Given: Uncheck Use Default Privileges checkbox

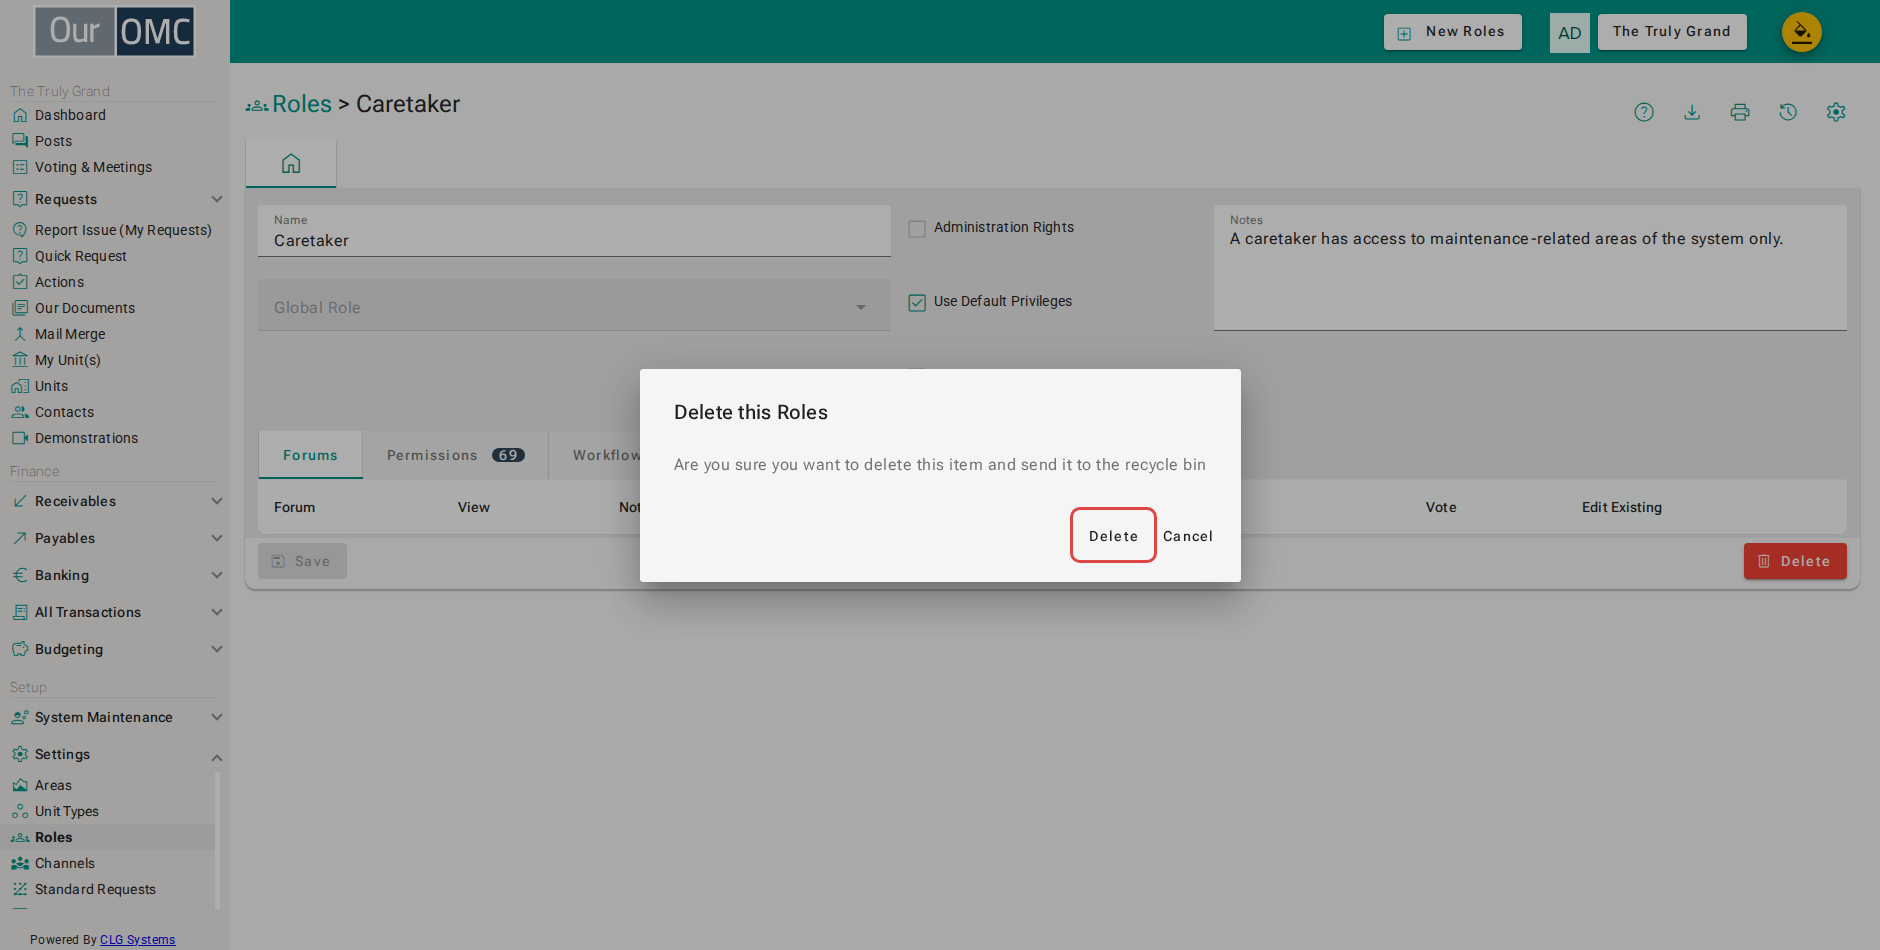Looking at the screenshot, I should (917, 302).
